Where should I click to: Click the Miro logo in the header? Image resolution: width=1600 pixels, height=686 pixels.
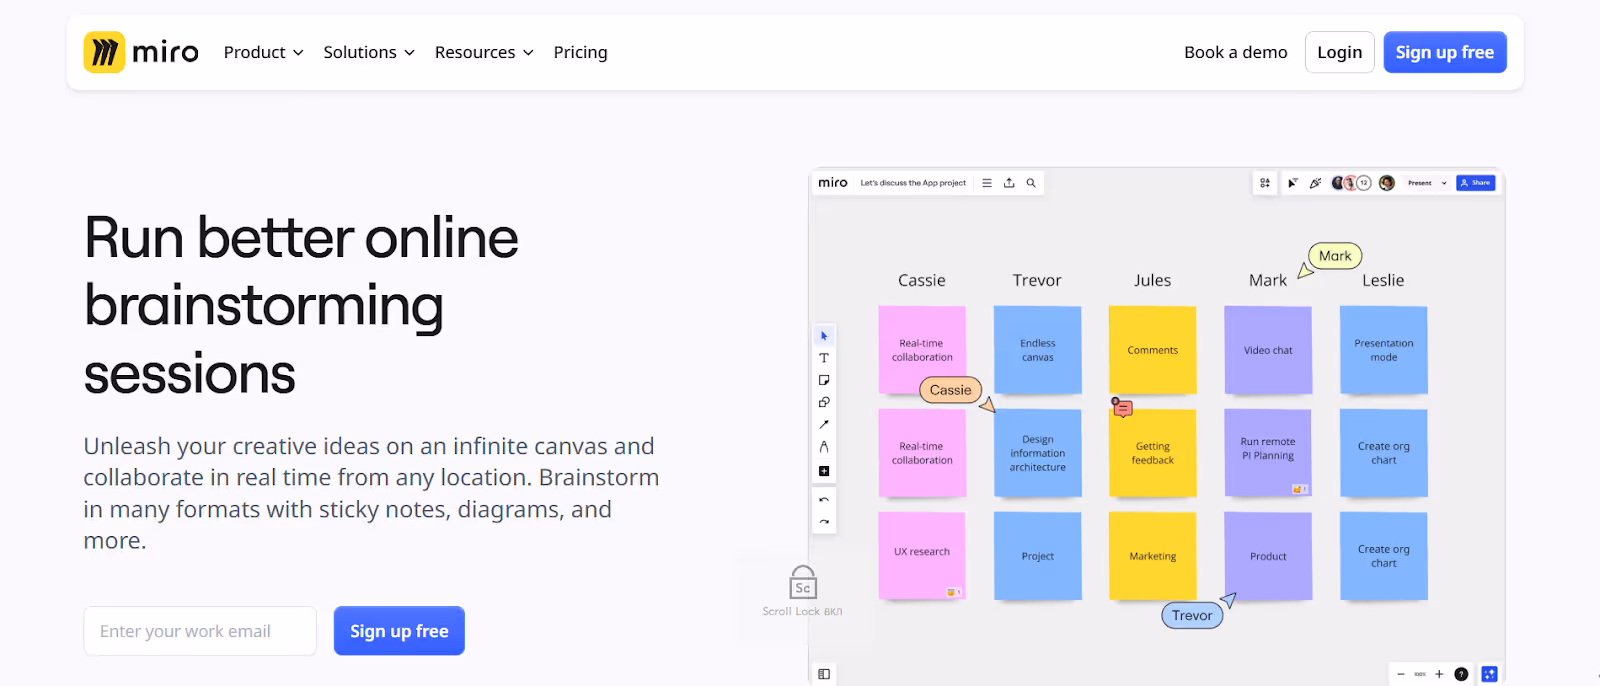(141, 52)
